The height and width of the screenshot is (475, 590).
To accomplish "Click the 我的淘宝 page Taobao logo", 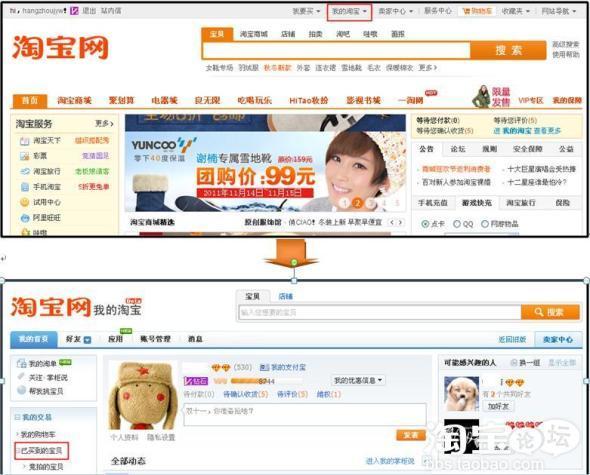I will click(51, 307).
